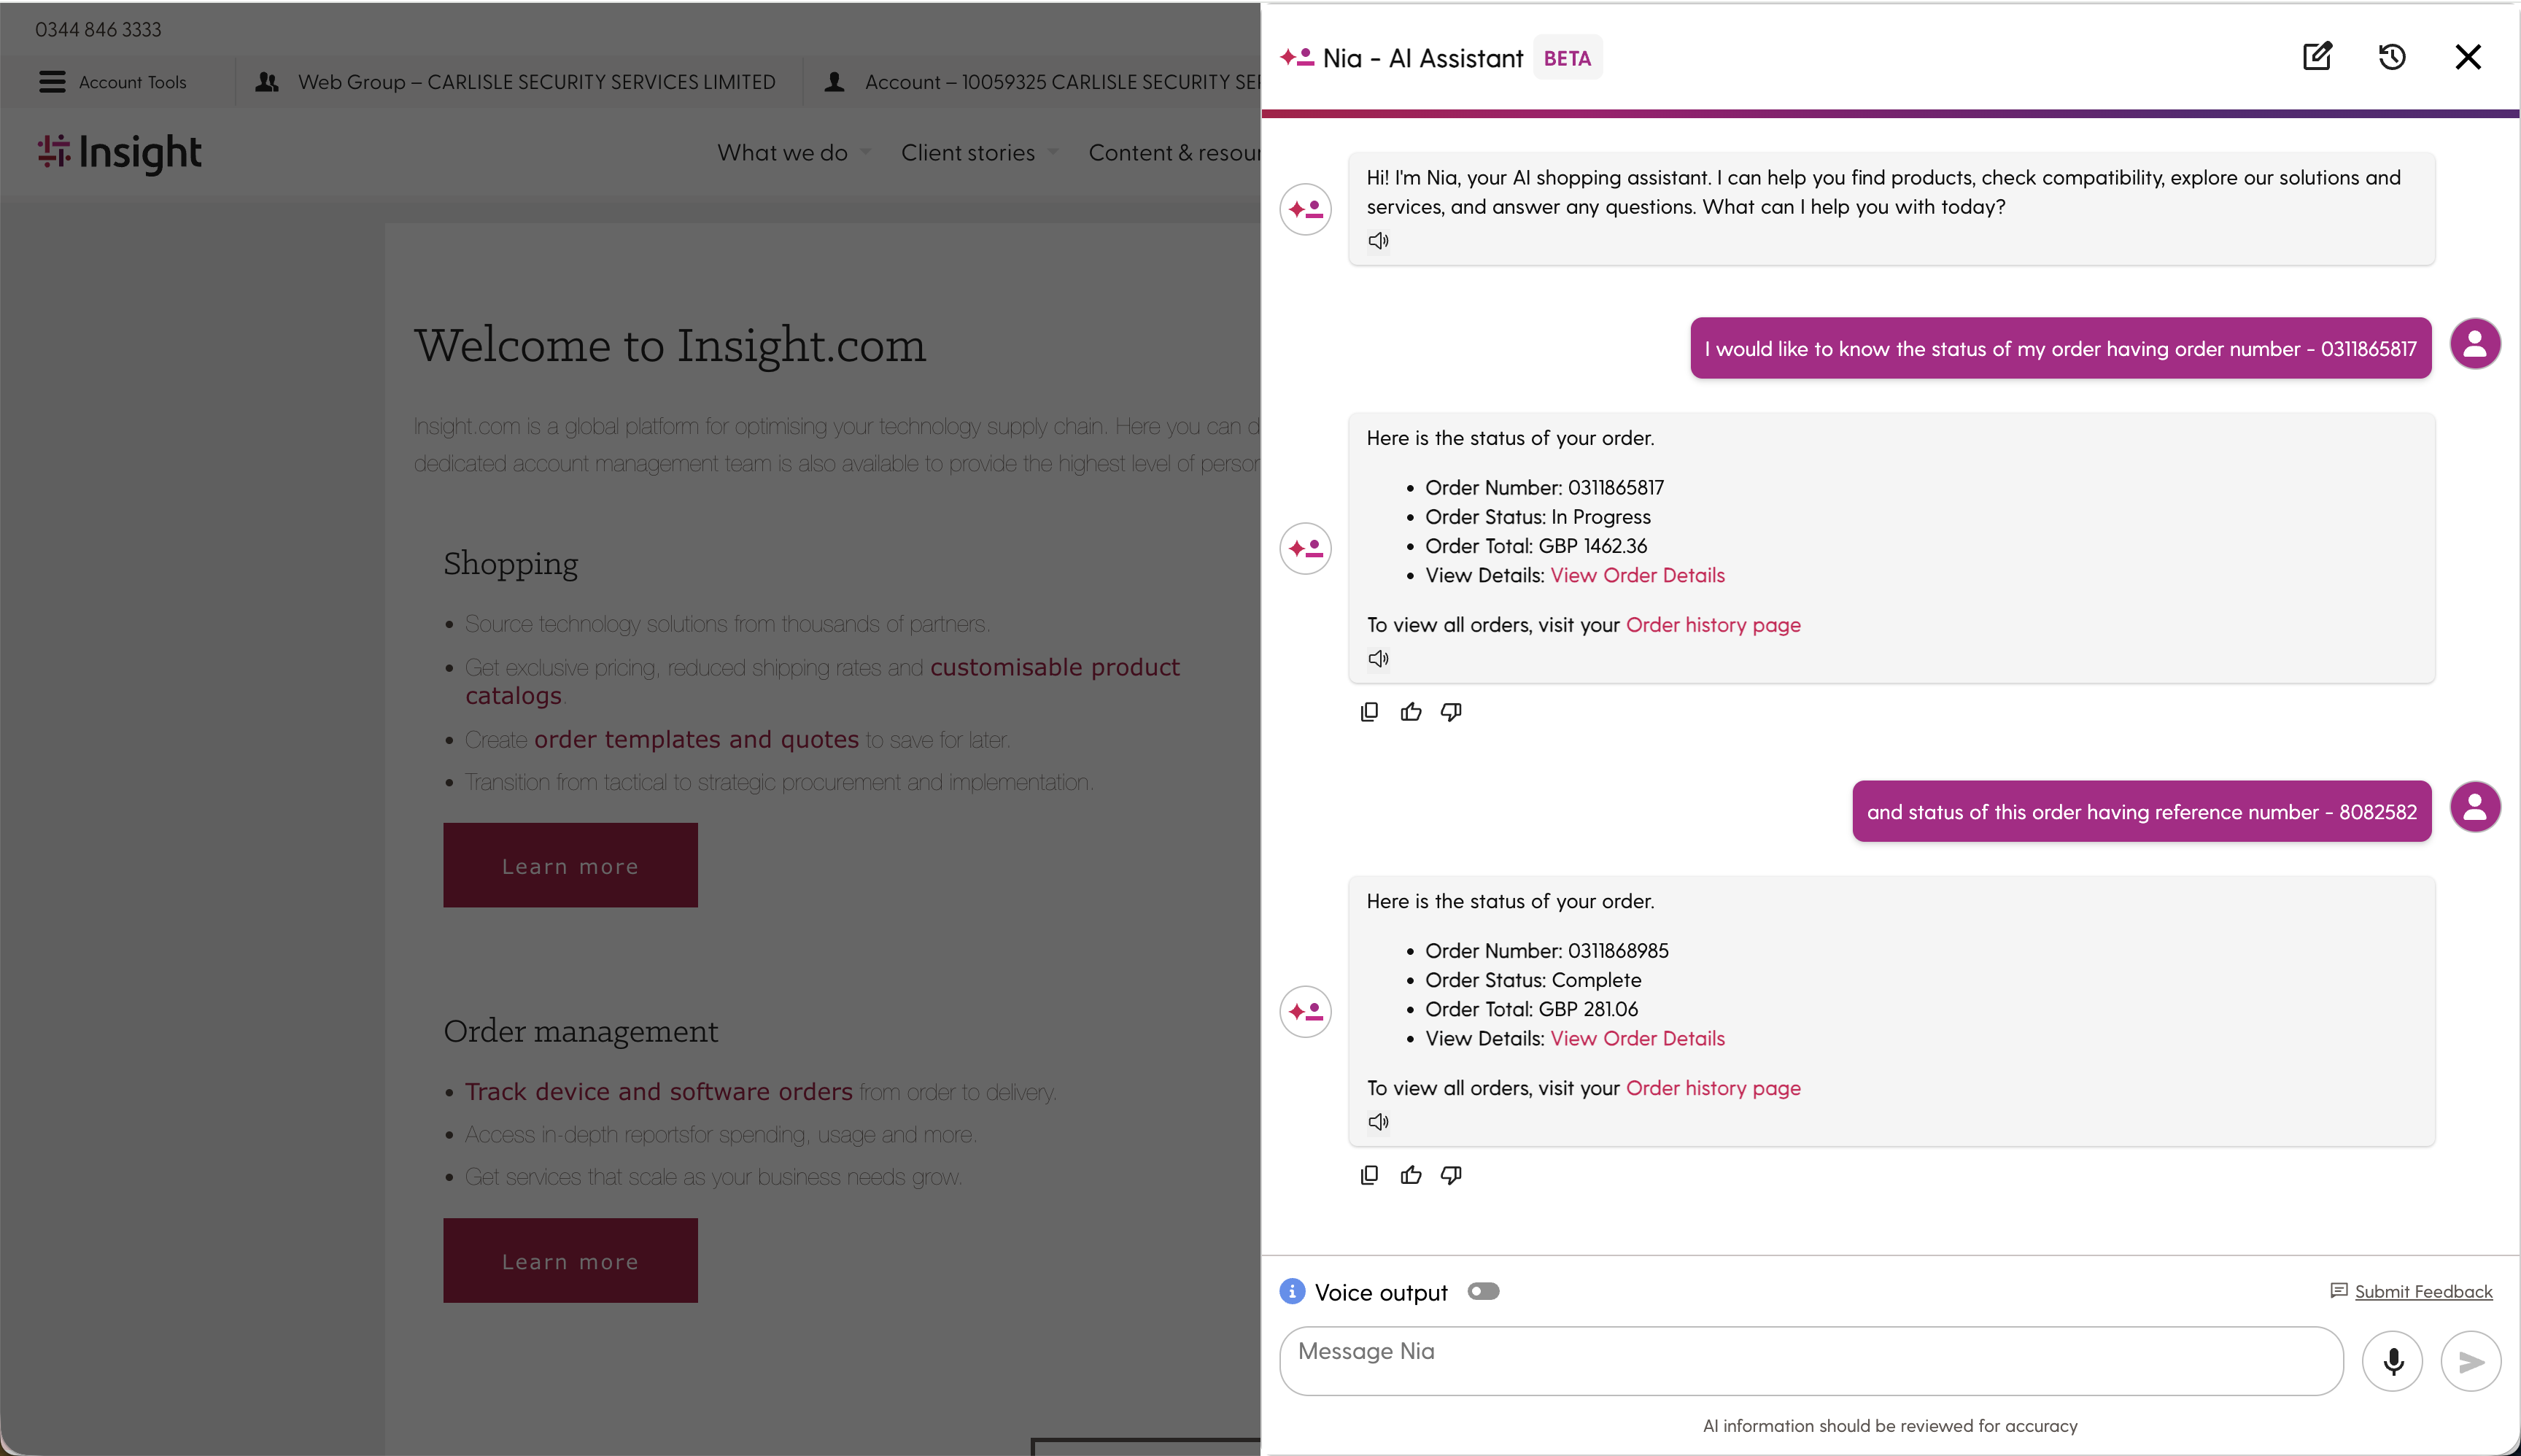Thumbs down the order 0311865817 reply

1451,712
